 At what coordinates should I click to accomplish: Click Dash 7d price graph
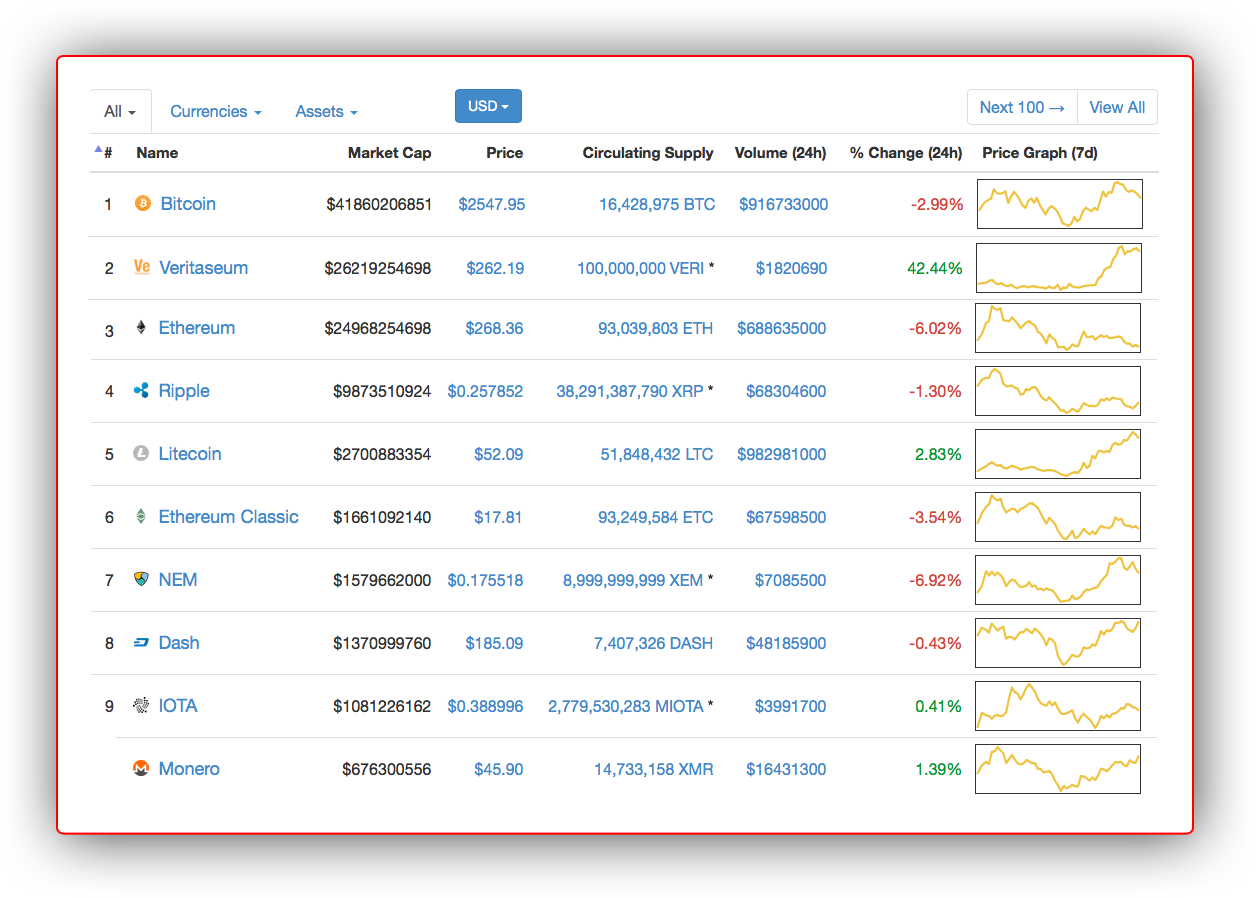[1058, 643]
